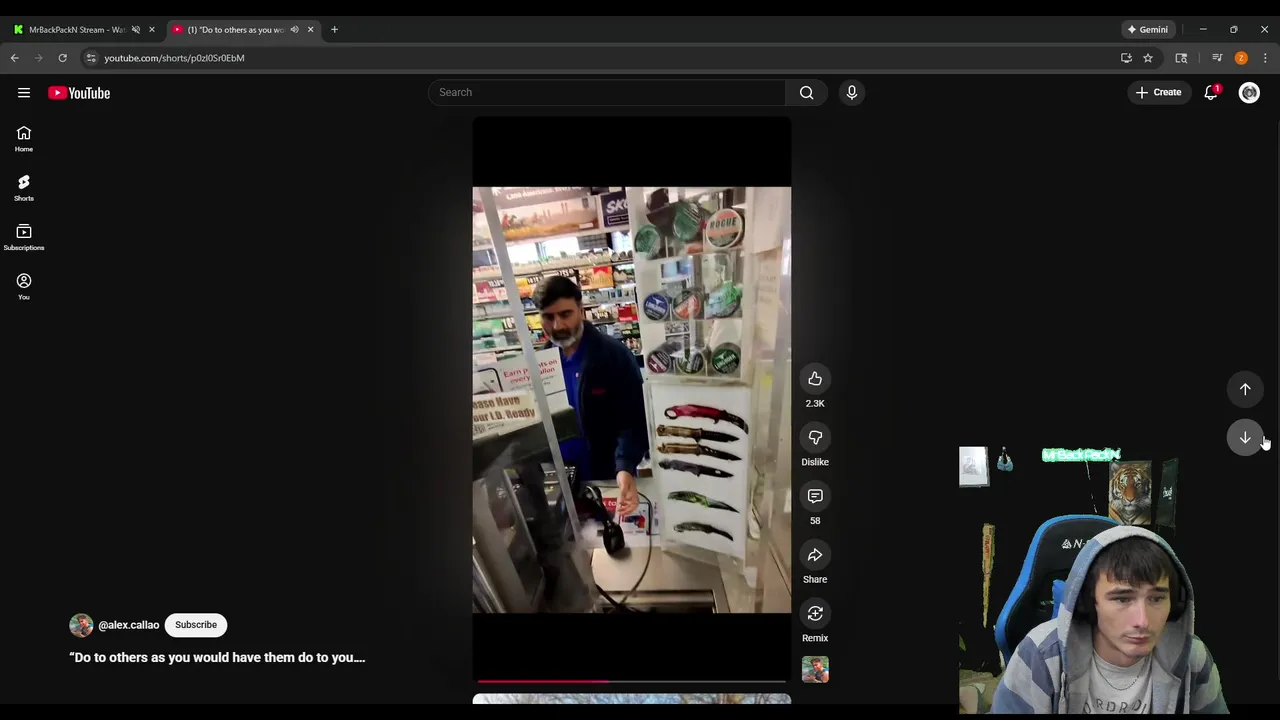Open the sound thumbnail below Remix
The height and width of the screenshot is (720, 1280).
815,669
